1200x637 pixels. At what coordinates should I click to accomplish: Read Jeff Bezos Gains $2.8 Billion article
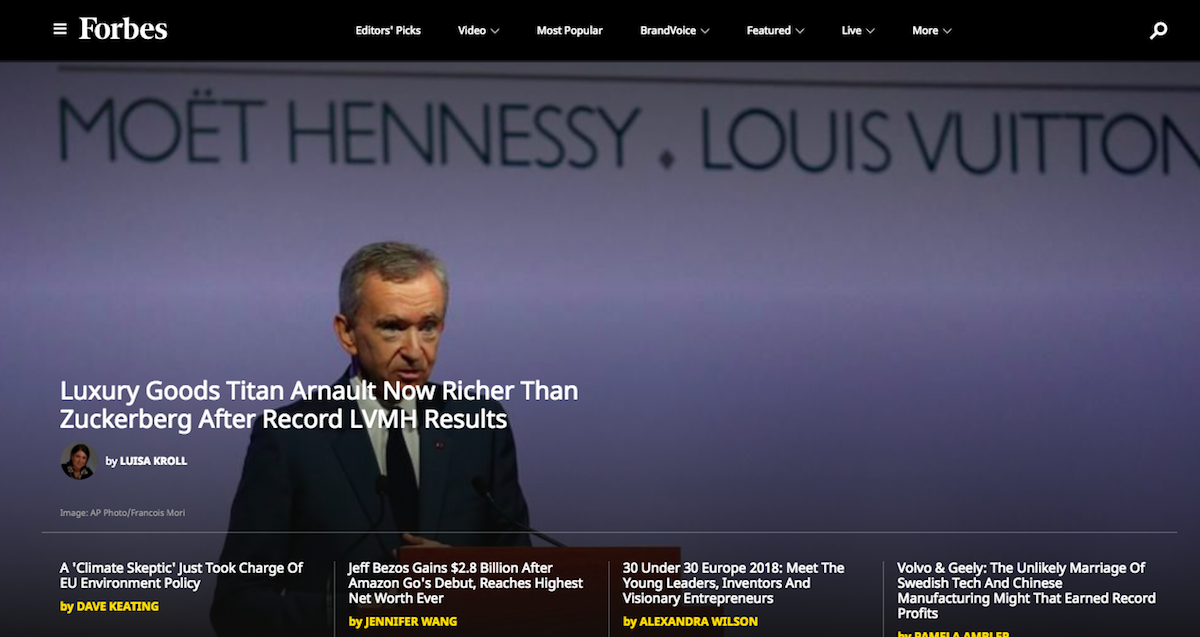click(465, 583)
